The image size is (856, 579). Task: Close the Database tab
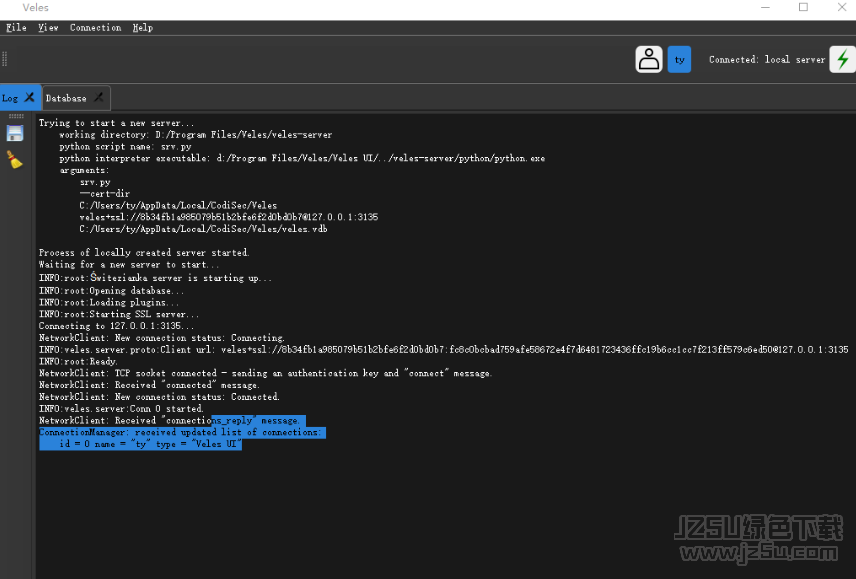(x=99, y=97)
